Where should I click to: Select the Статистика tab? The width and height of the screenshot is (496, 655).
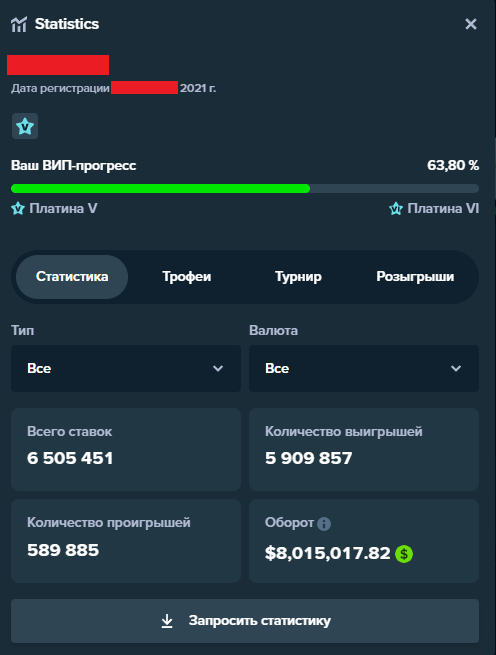point(72,277)
